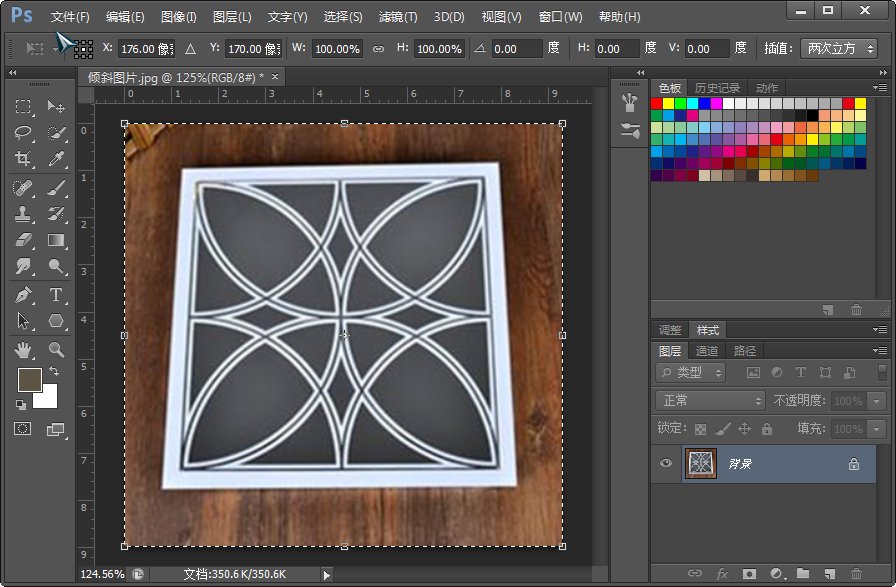Switch to the 通道 tab

click(x=708, y=351)
